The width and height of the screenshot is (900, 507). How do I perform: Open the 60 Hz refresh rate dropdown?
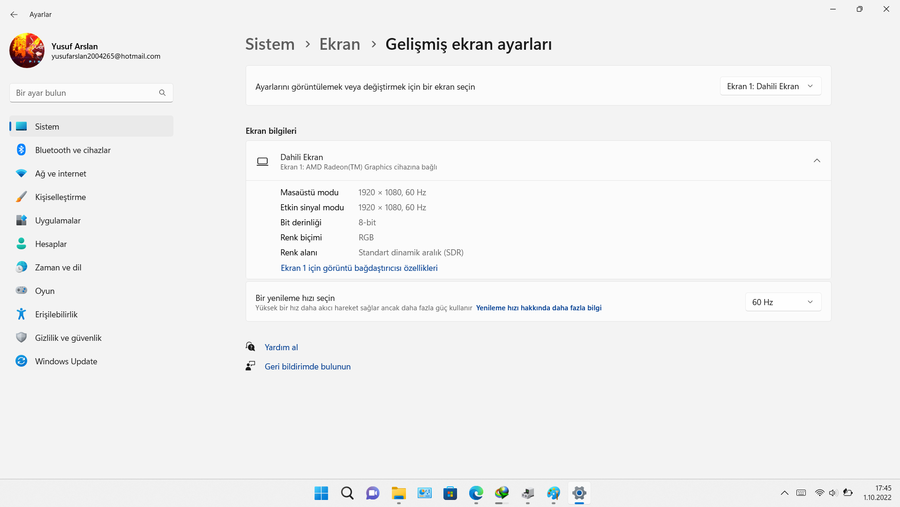pyautogui.click(x=782, y=302)
